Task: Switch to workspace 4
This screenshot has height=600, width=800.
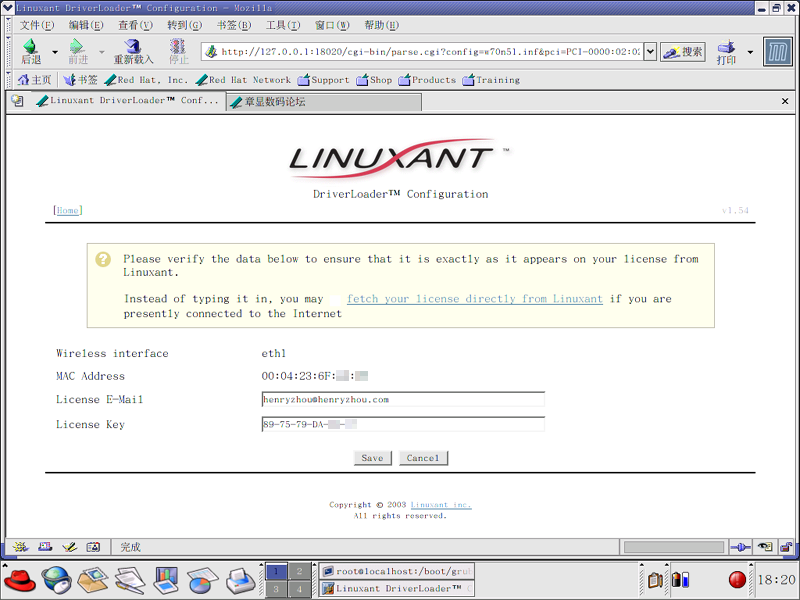Action: pos(299,589)
